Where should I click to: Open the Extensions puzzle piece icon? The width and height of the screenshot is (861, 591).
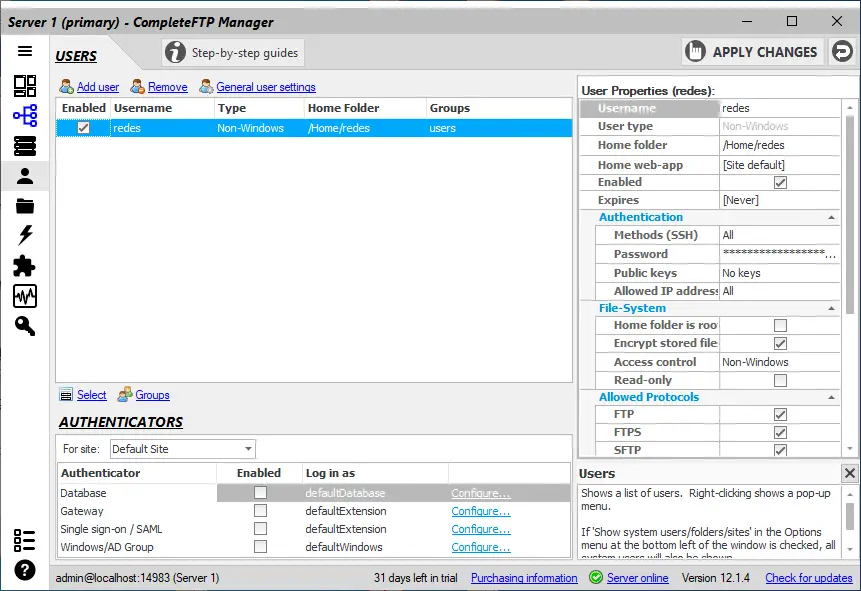point(25,266)
